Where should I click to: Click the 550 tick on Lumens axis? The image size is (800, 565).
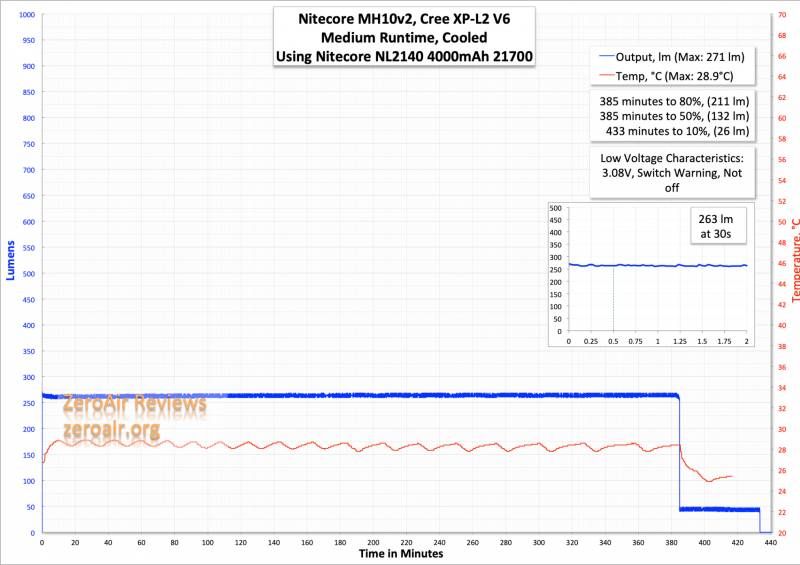pyautogui.click(x=29, y=248)
